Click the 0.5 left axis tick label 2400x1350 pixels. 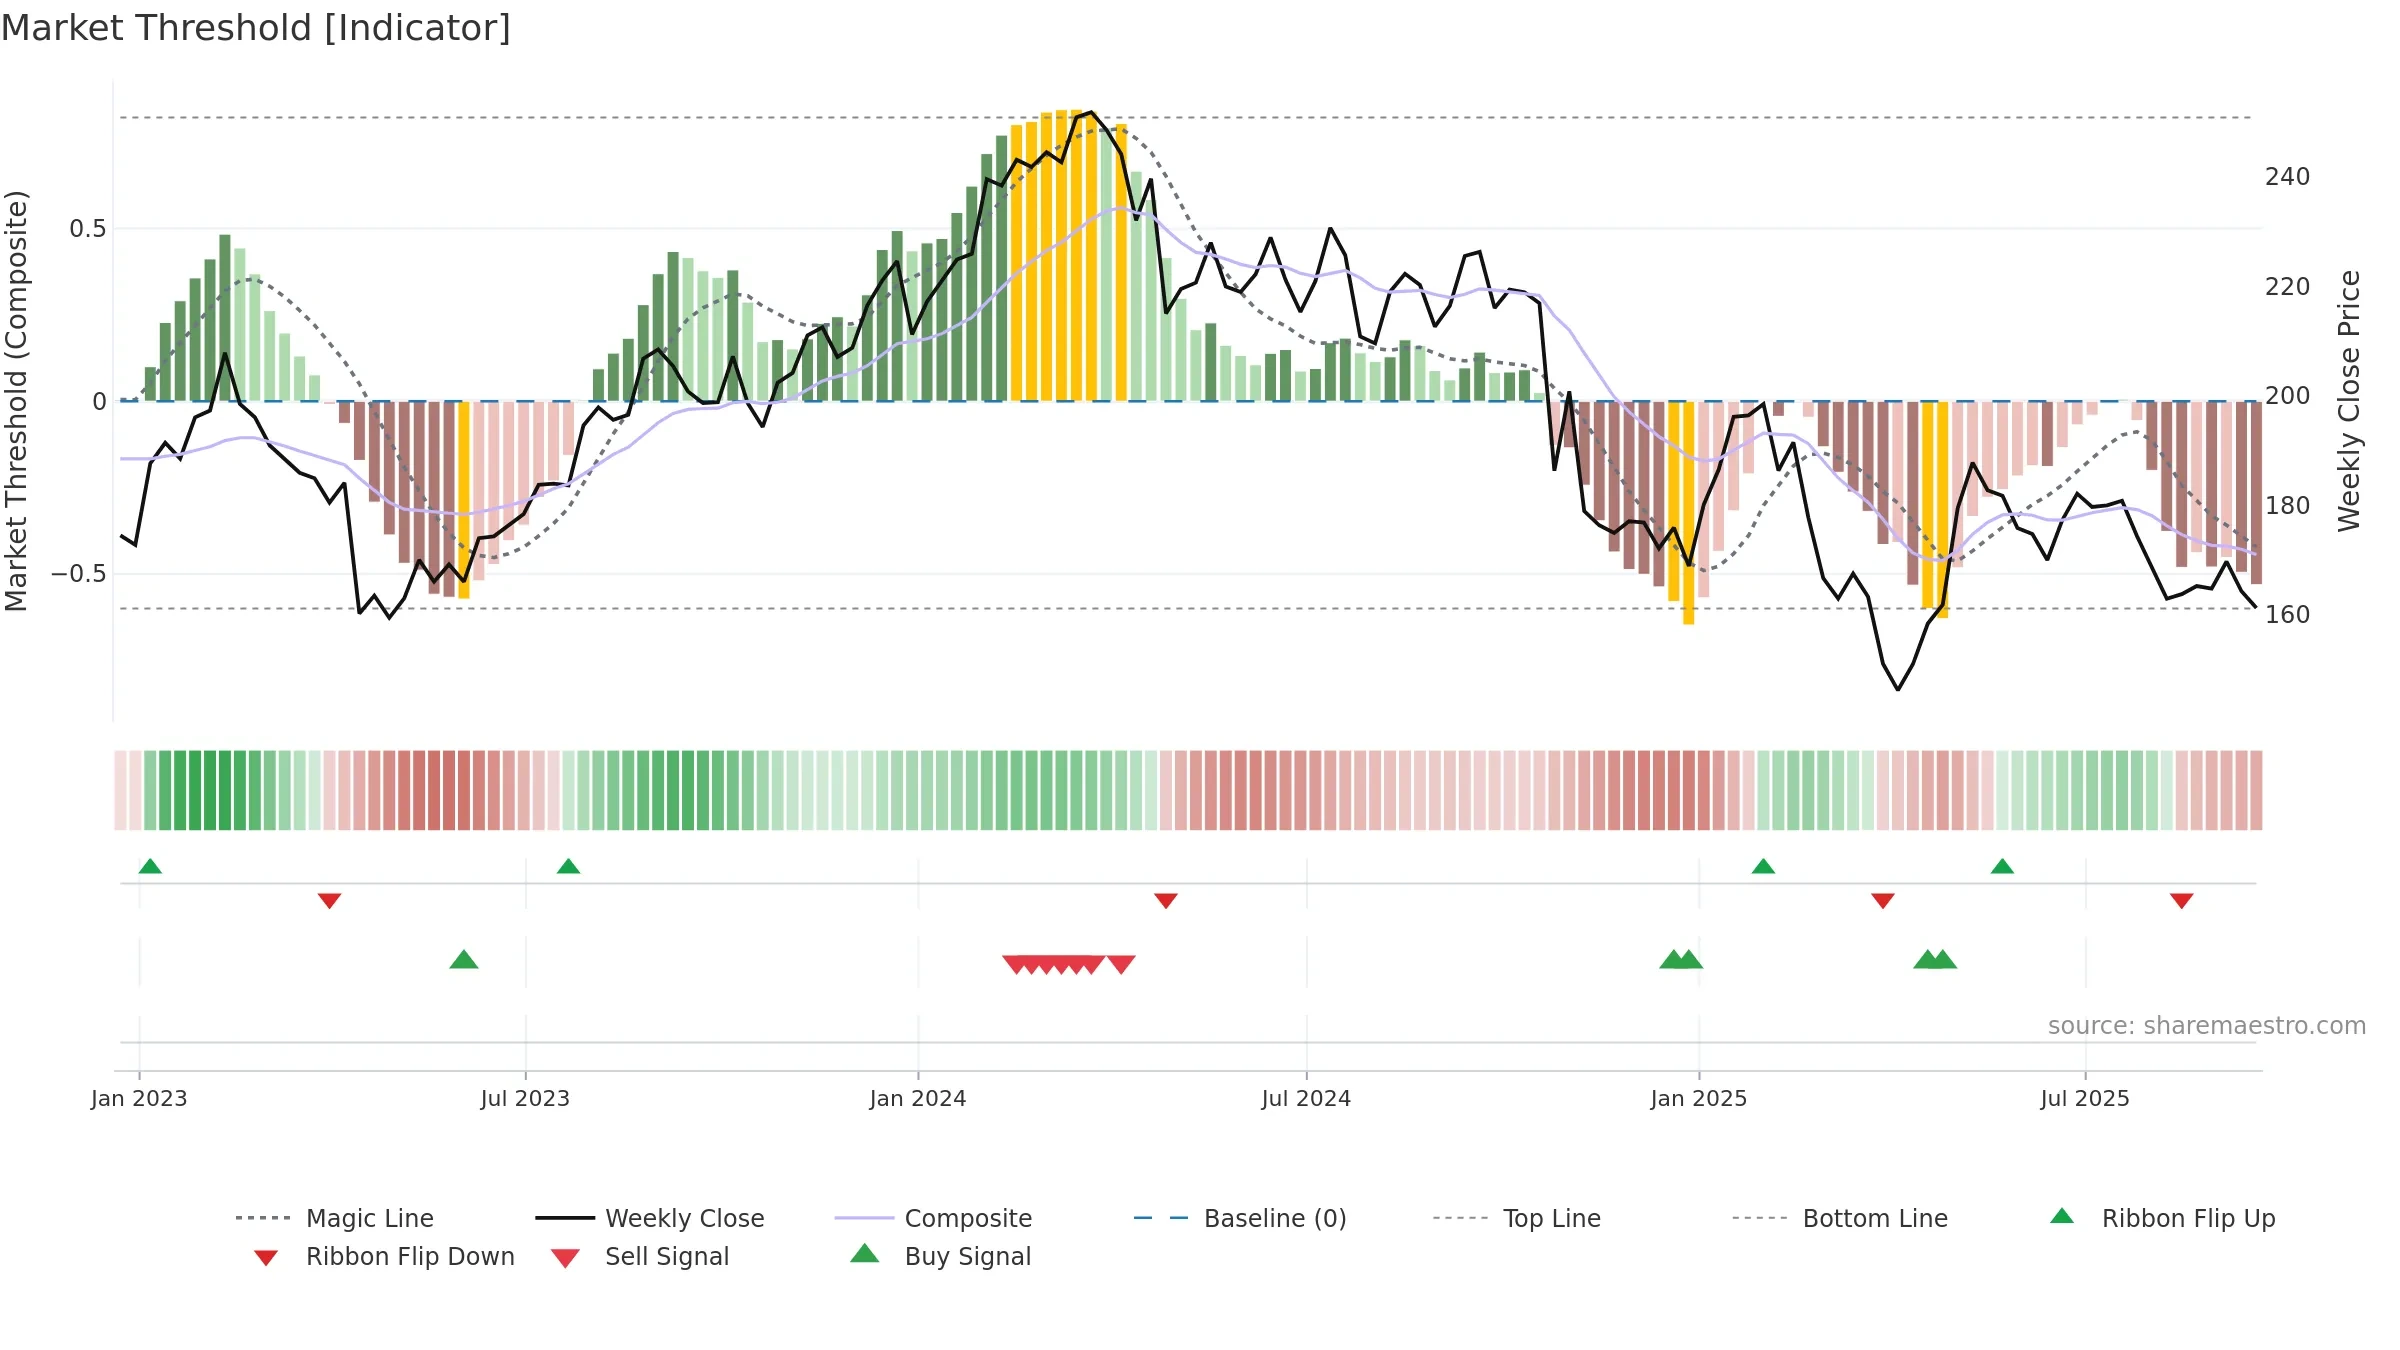pos(87,229)
